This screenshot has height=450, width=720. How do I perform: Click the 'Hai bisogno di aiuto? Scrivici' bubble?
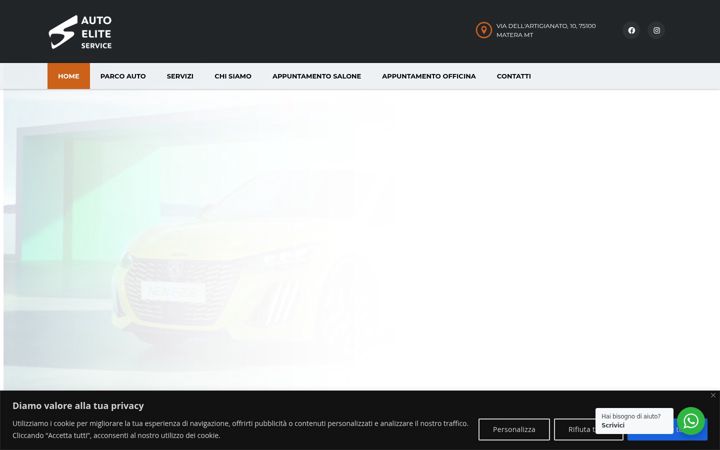point(634,421)
